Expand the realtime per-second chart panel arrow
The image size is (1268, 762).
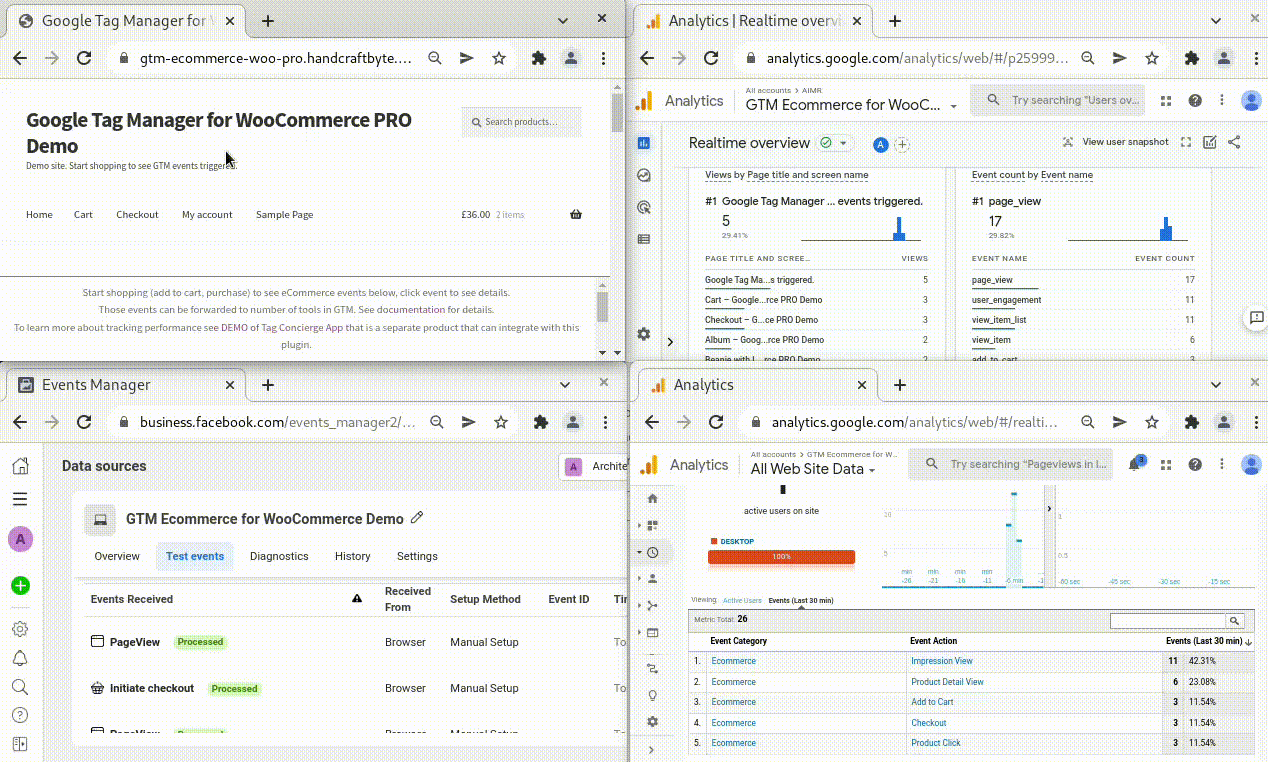click(x=1049, y=509)
